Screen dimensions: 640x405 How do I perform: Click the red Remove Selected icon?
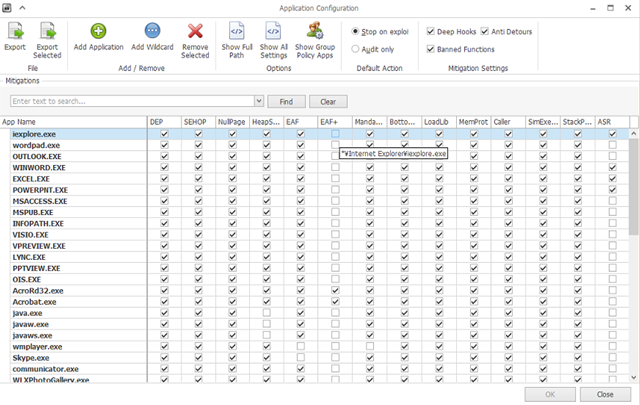(195, 31)
